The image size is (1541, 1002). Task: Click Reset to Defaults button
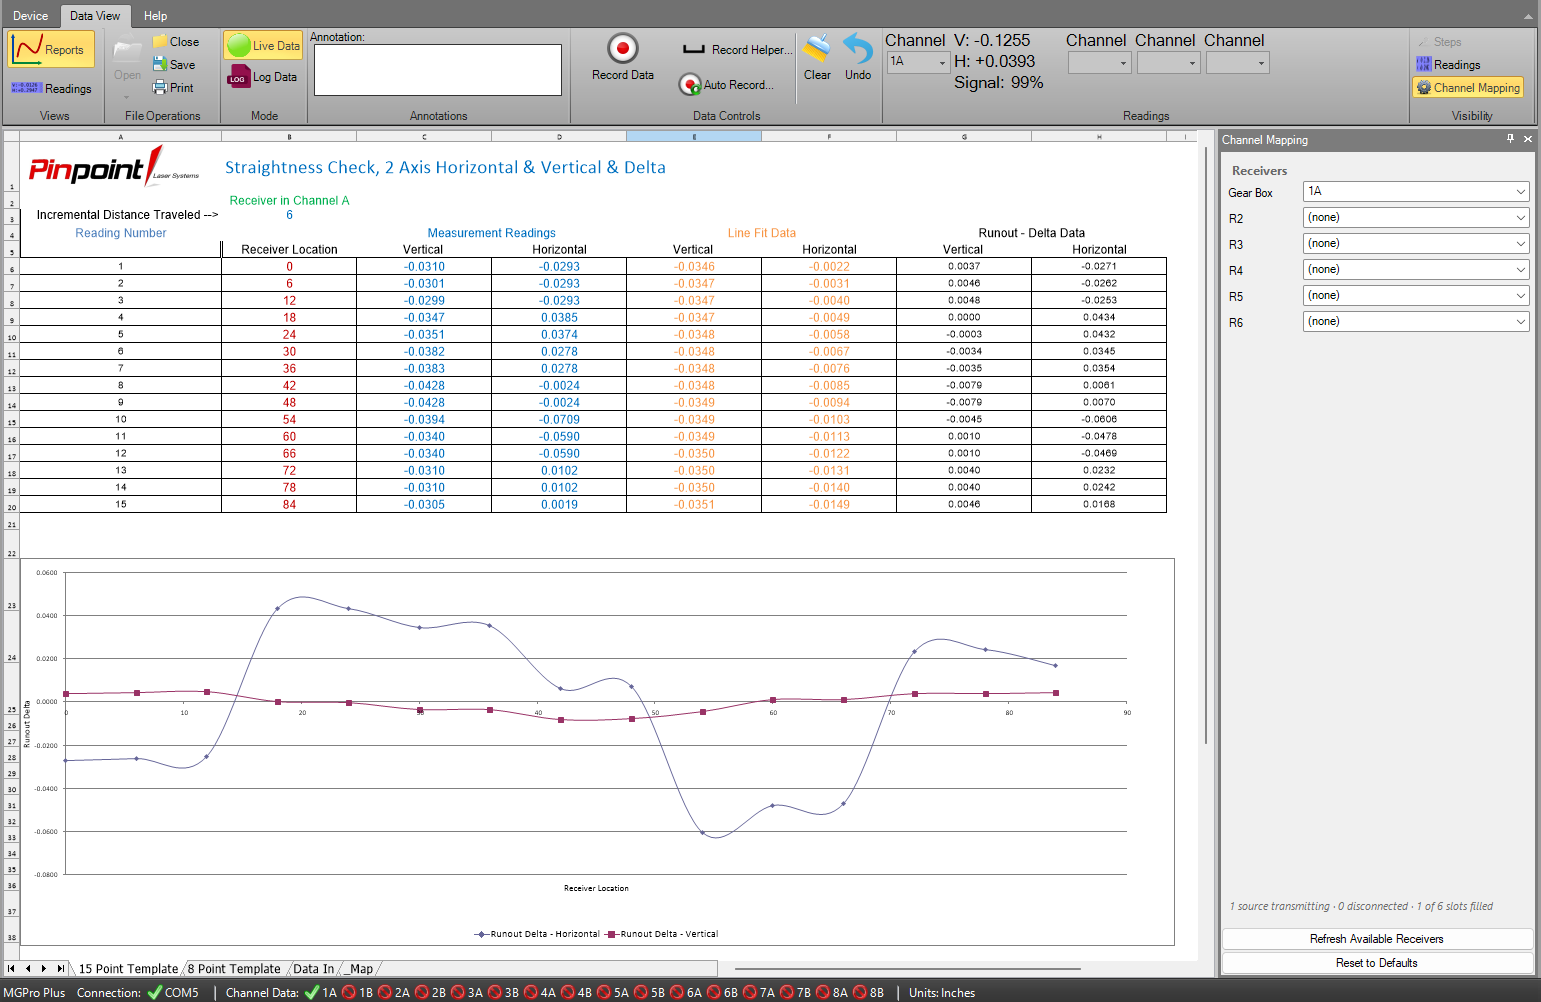click(1377, 963)
